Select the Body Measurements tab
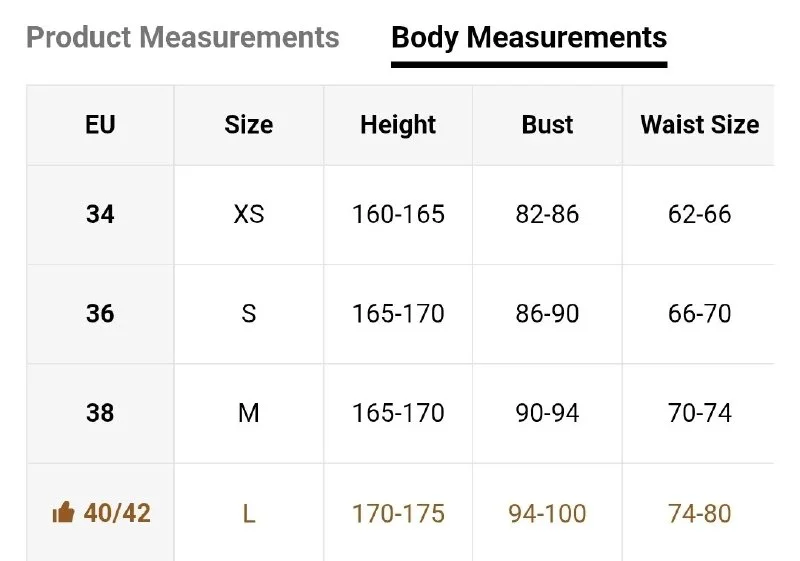This screenshot has height=561, width=800. tap(529, 38)
